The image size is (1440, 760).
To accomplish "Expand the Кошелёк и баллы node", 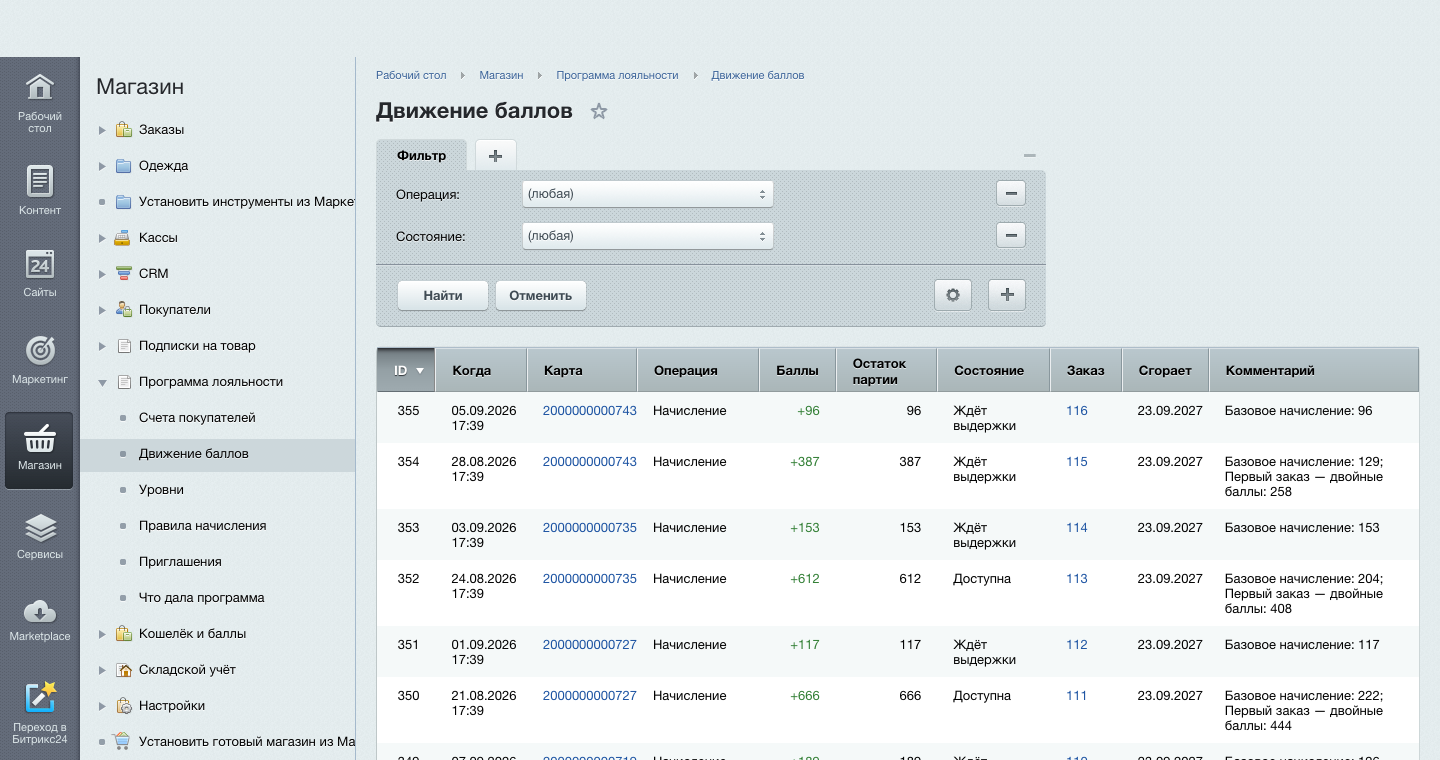I will point(102,634).
